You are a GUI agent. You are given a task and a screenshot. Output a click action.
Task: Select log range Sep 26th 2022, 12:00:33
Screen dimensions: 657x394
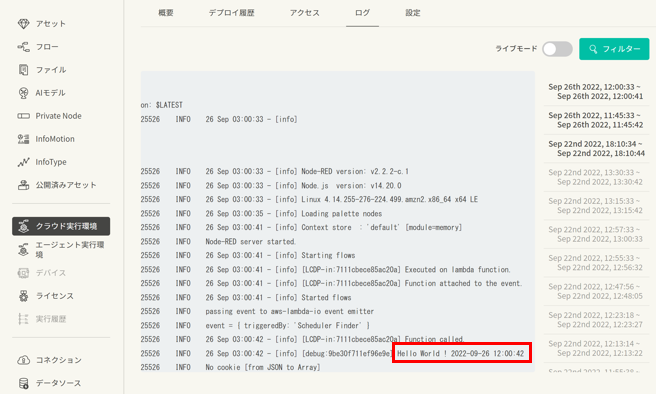(596, 92)
